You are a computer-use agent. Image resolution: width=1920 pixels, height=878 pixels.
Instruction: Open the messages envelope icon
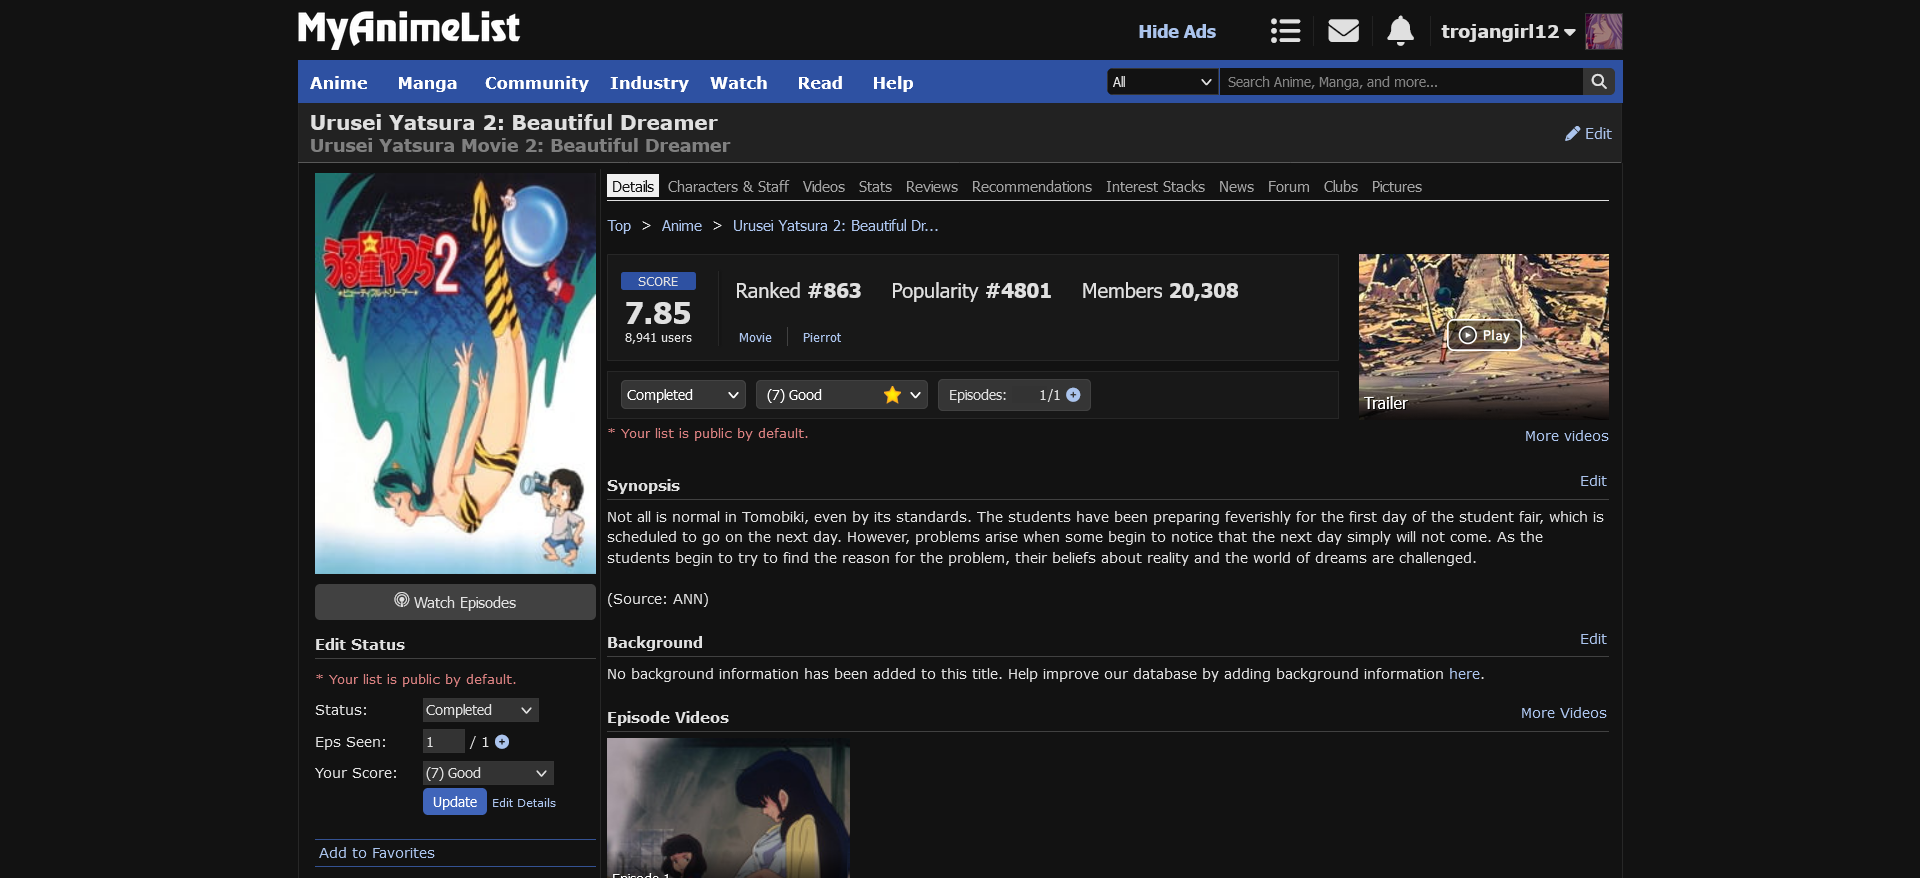click(x=1343, y=31)
